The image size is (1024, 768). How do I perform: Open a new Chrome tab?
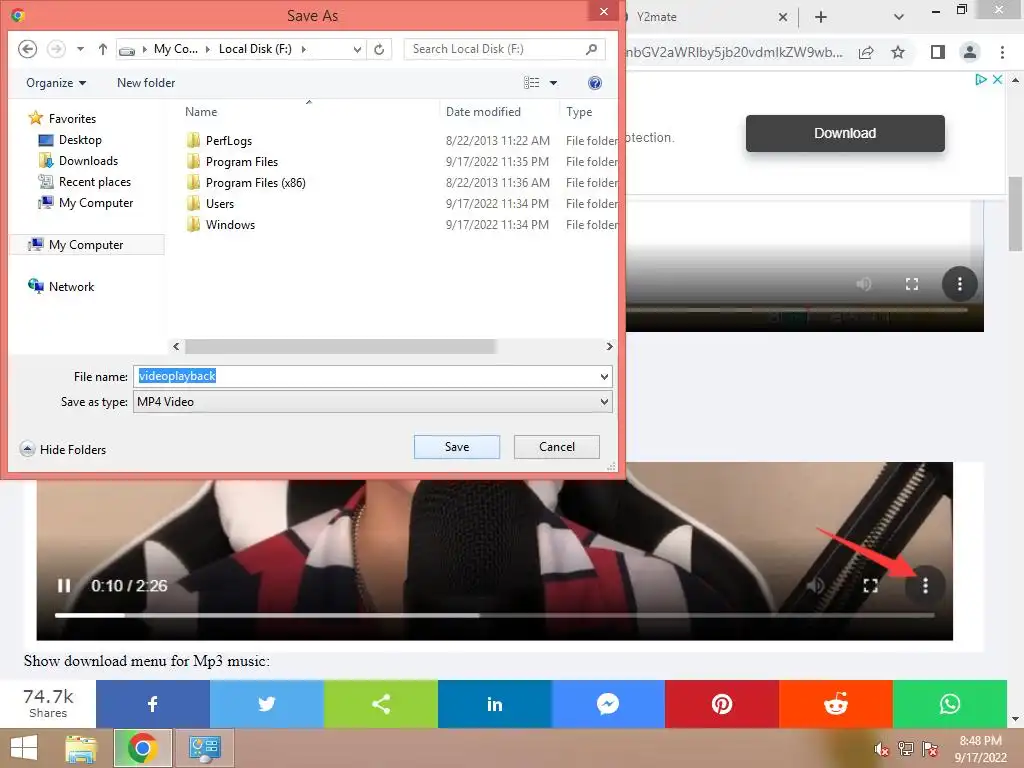pyautogui.click(x=821, y=17)
